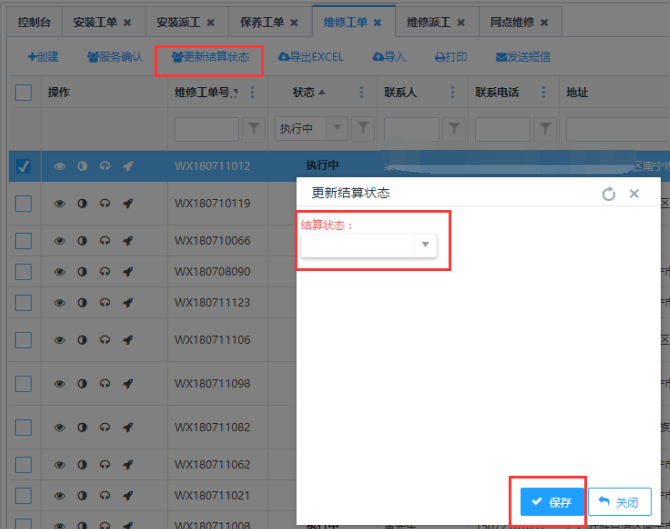Click the 保存 button

click(551, 502)
